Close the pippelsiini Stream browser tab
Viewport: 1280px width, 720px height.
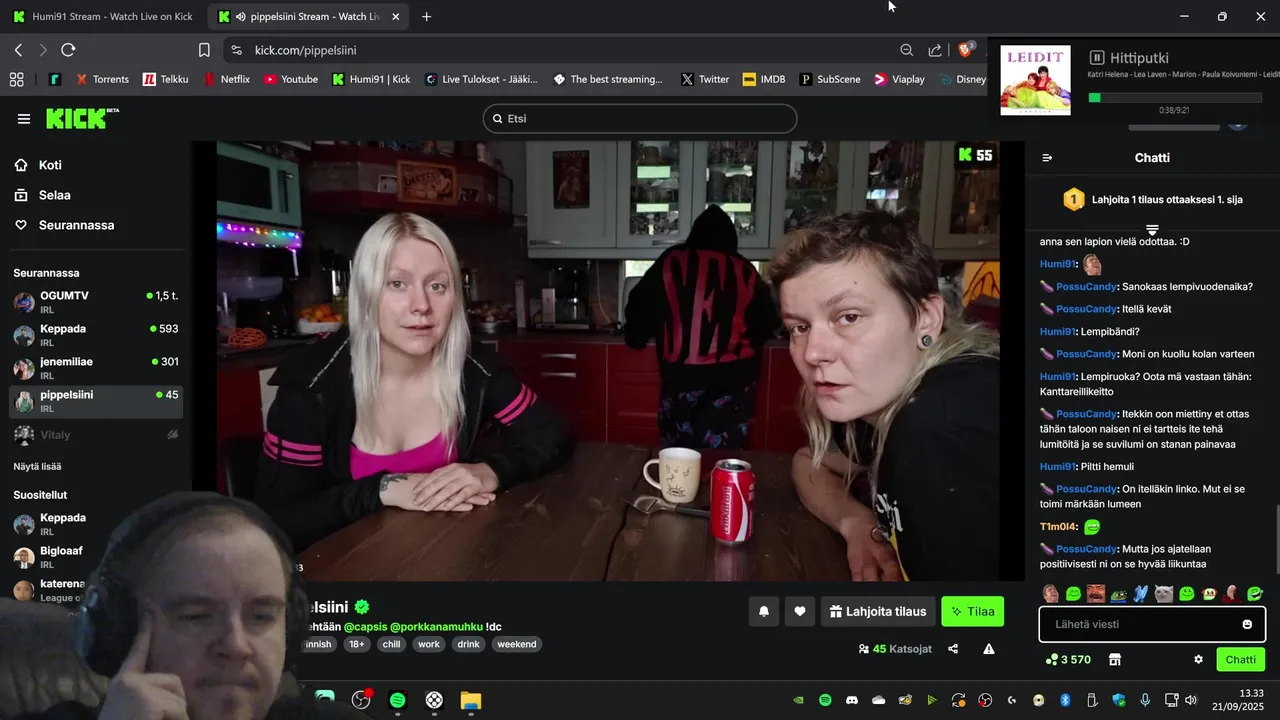(395, 17)
